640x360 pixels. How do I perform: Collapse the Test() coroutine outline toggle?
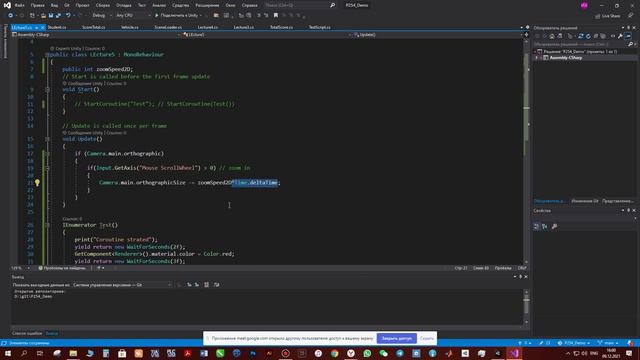(47, 225)
